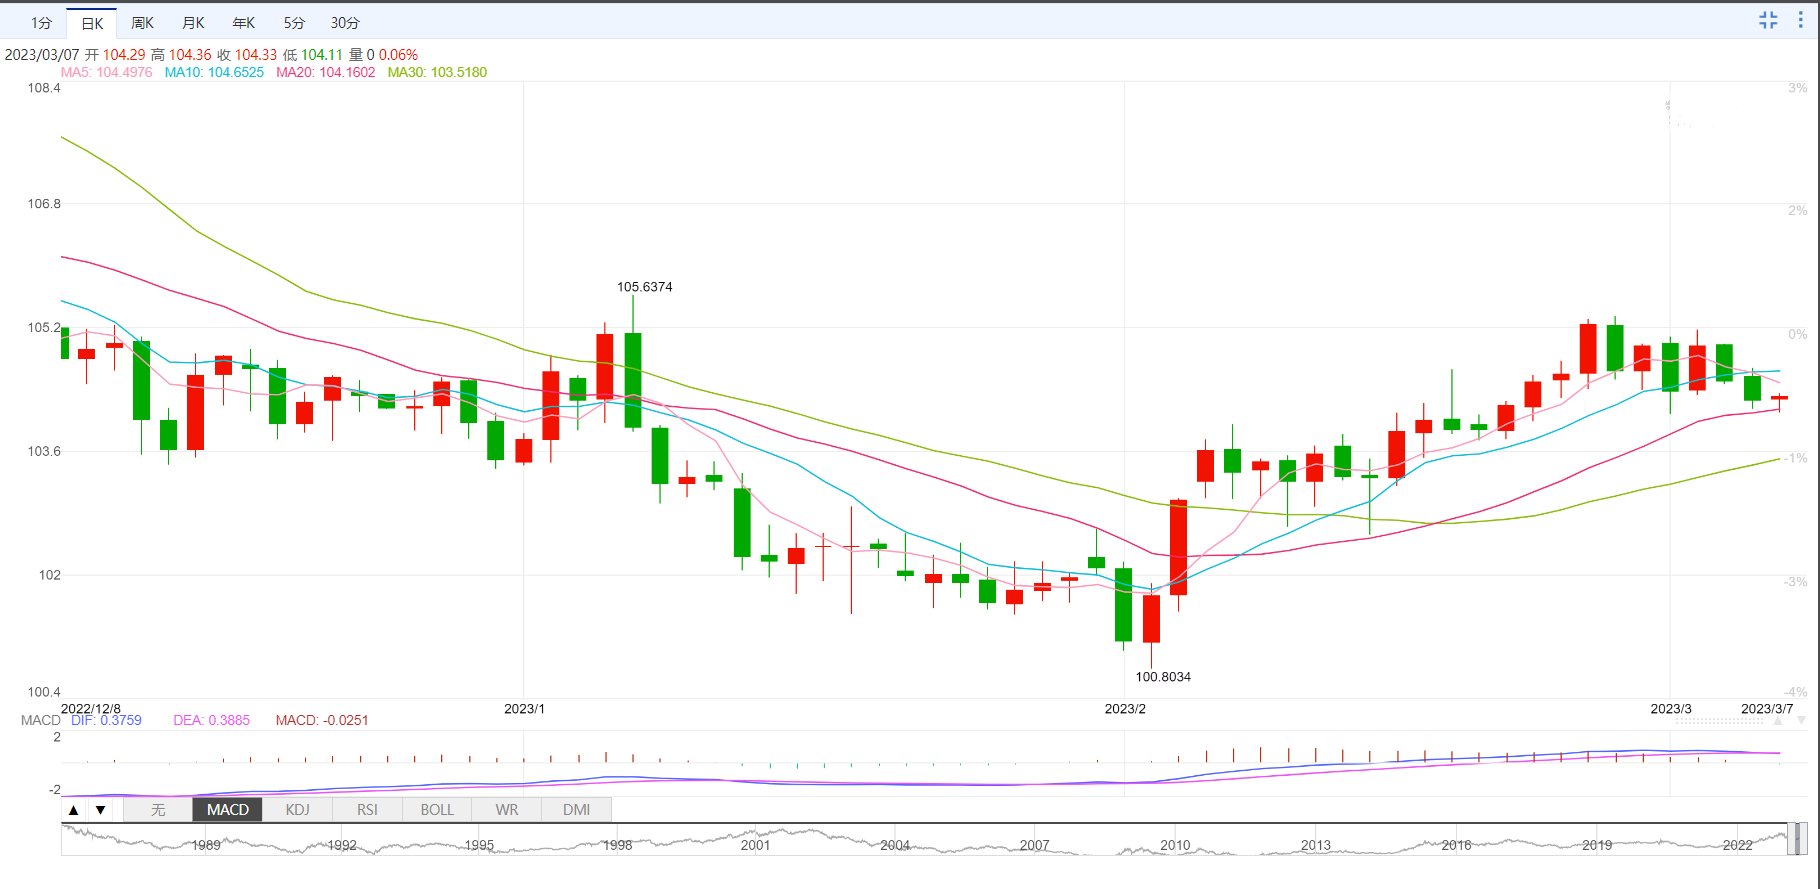This screenshot has width=1820, height=889.
Task: Click the MACD: -0.0251 value
Action: tap(322, 720)
